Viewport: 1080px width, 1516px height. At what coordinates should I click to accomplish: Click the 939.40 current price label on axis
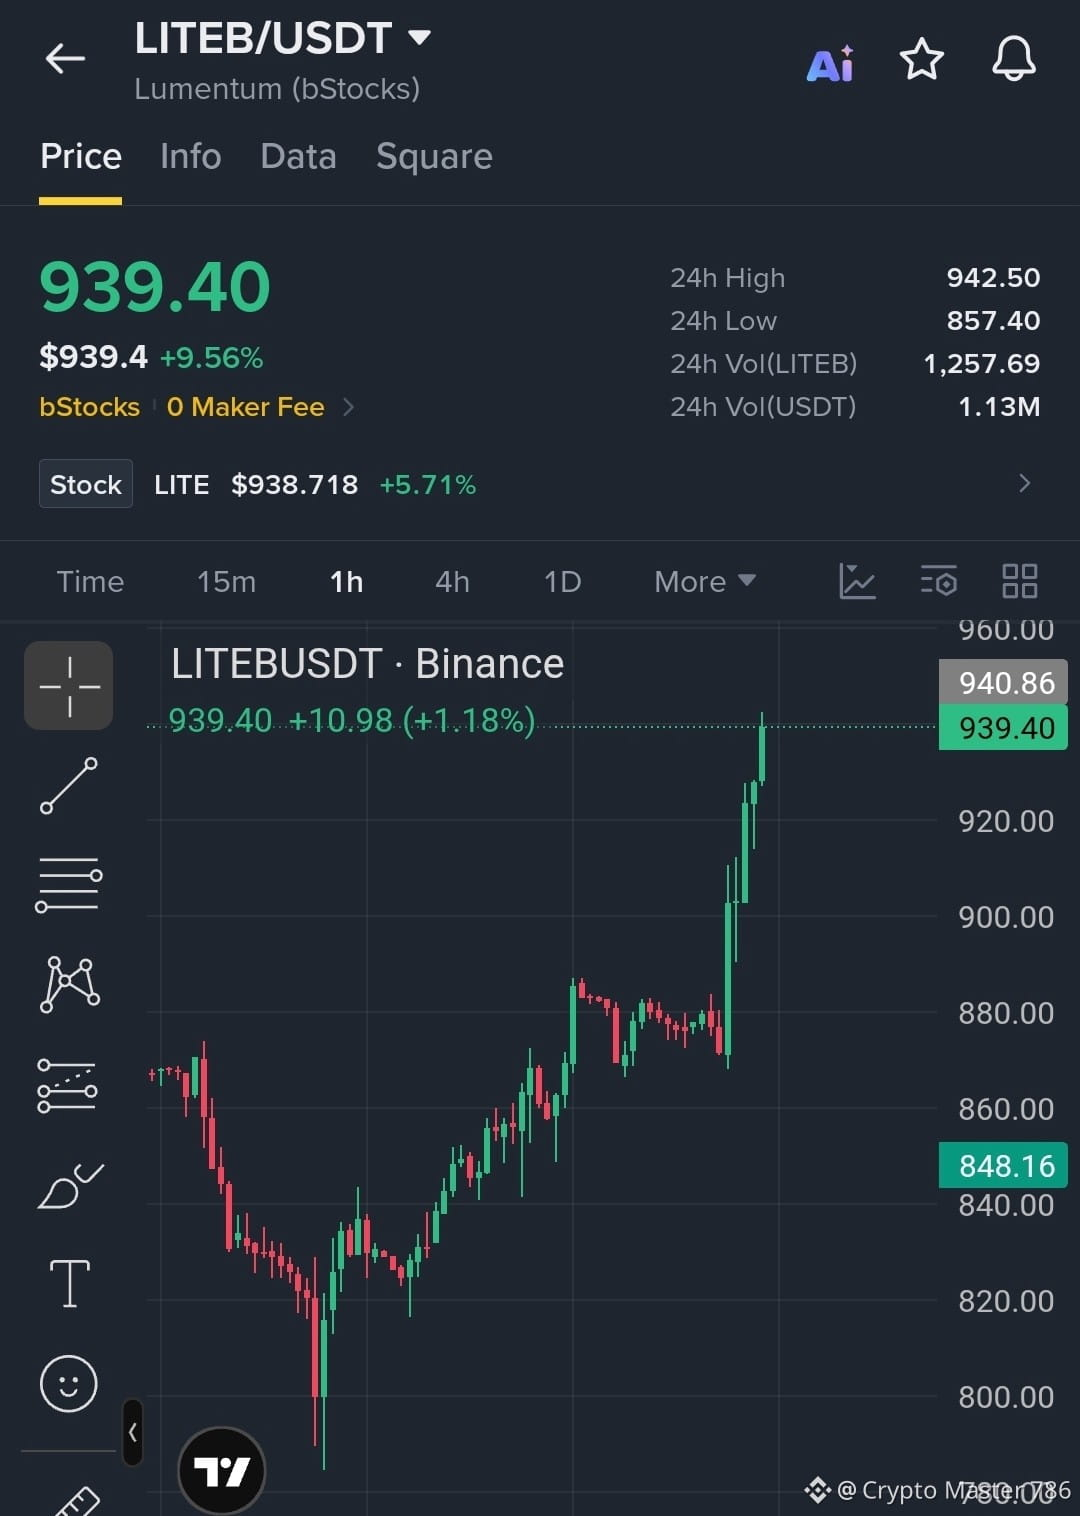(1004, 728)
